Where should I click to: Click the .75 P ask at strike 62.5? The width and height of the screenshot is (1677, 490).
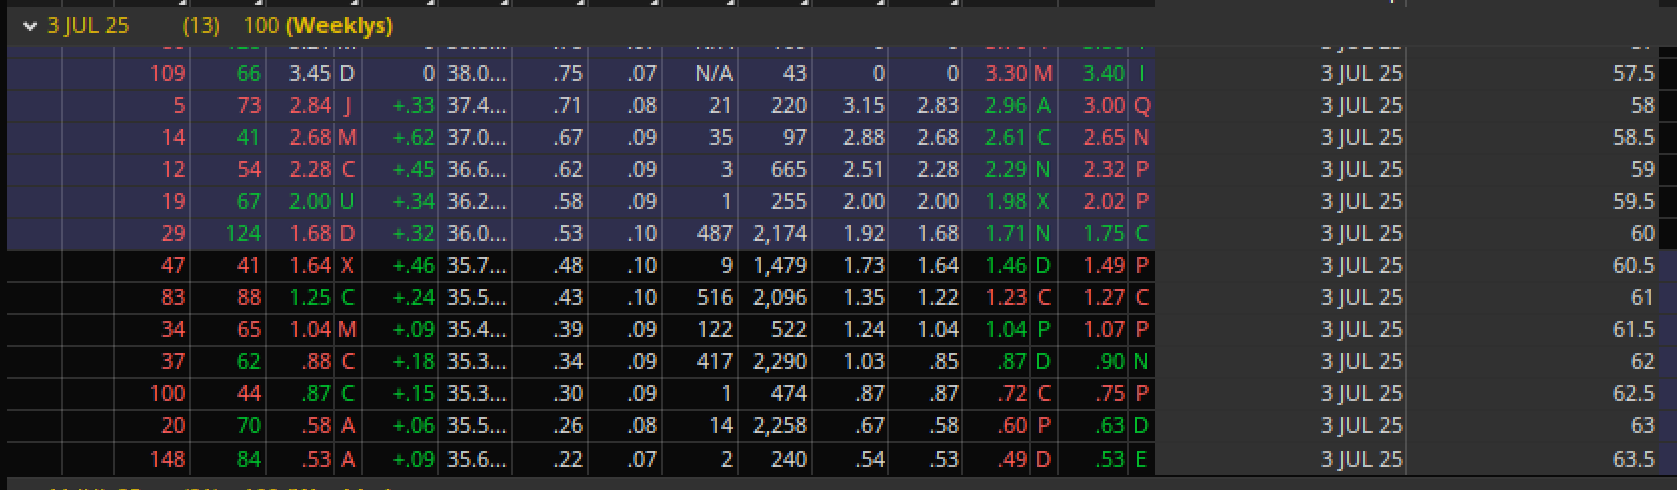[1106, 393]
